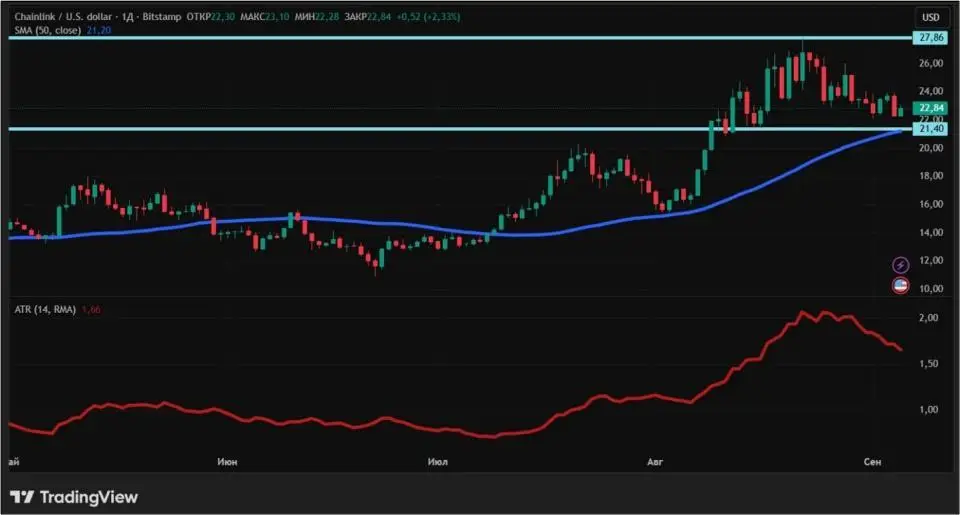Click the 26,00 level on the price scale

[930, 63]
